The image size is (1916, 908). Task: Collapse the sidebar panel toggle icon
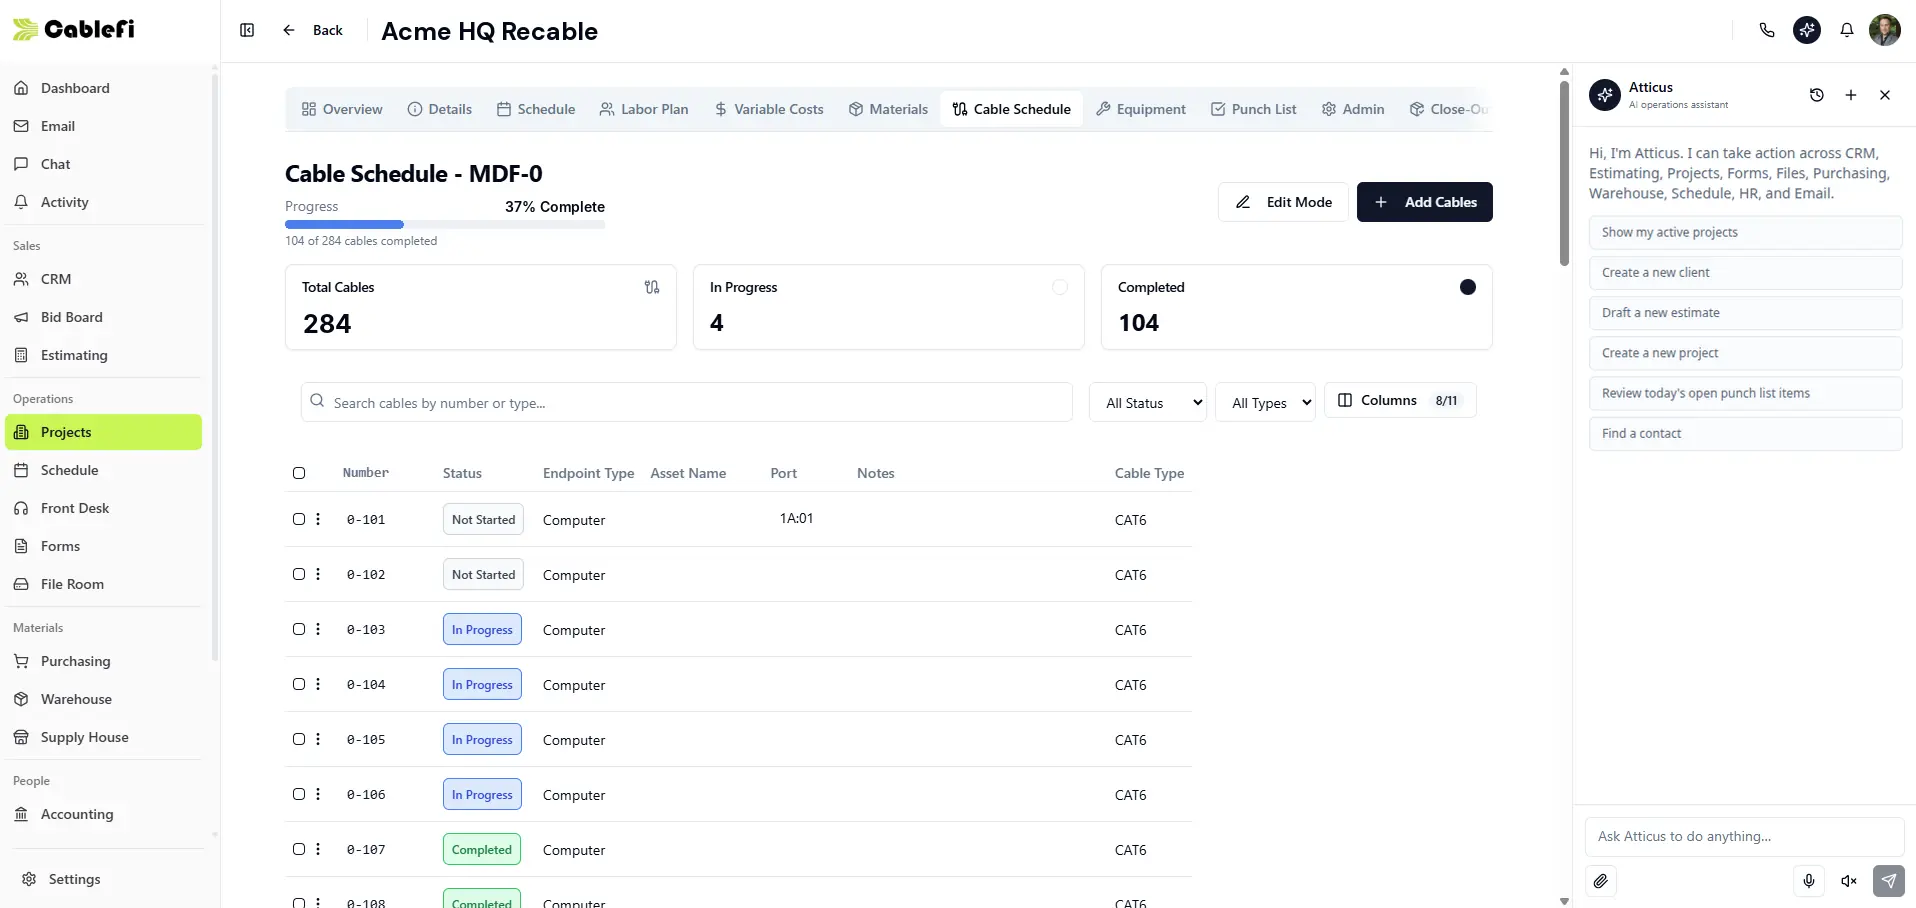pyautogui.click(x=247, y=30)
